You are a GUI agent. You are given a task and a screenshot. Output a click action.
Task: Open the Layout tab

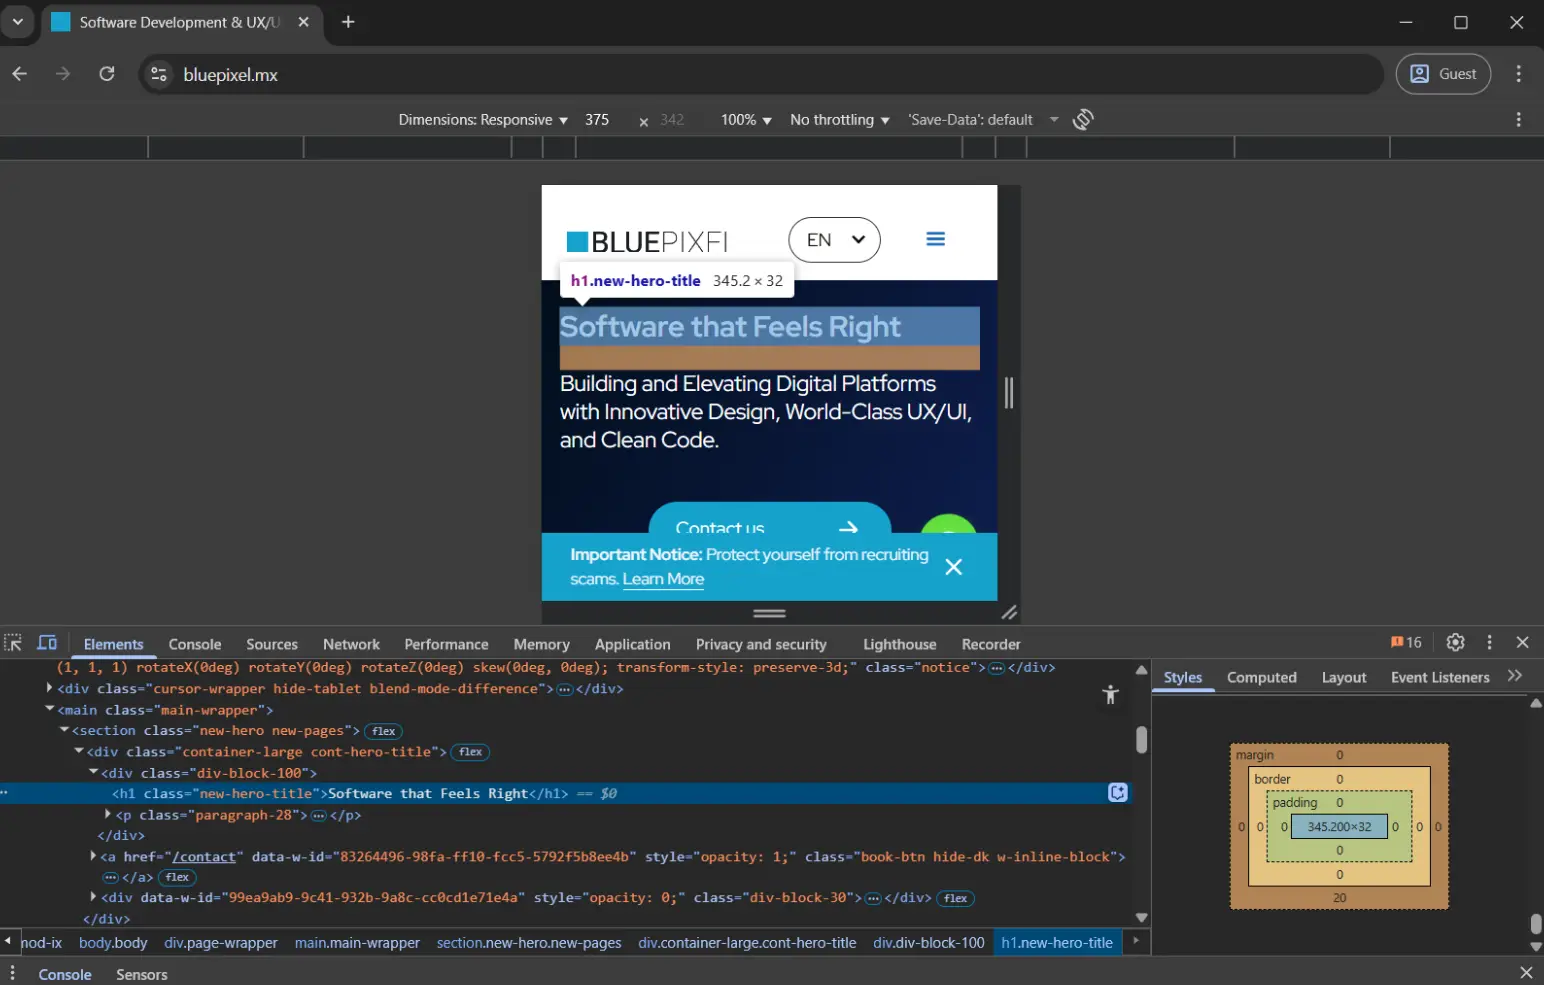click(1343, 677)
